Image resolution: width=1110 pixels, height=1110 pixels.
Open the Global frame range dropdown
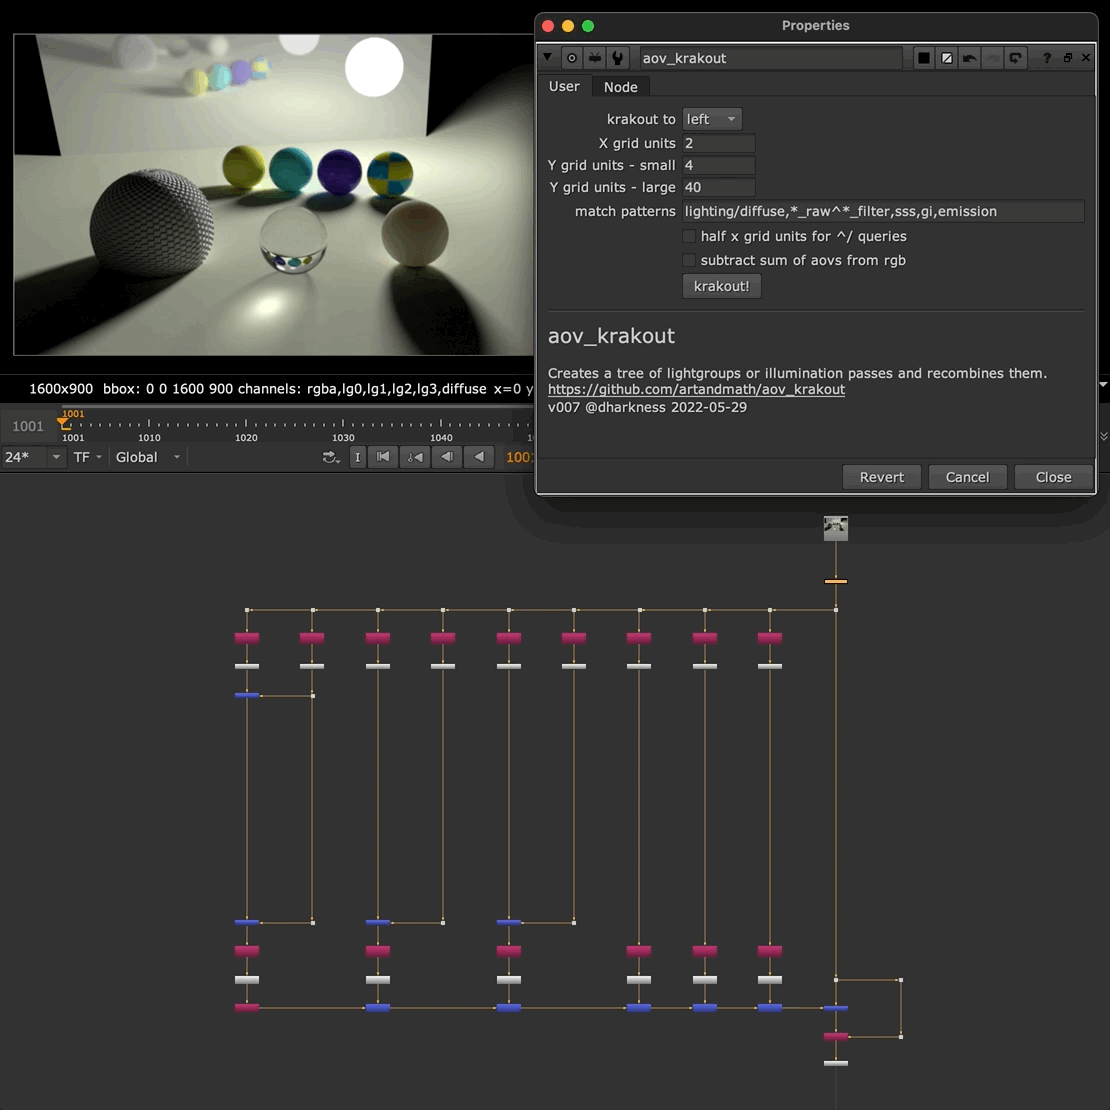click(148, 457)
